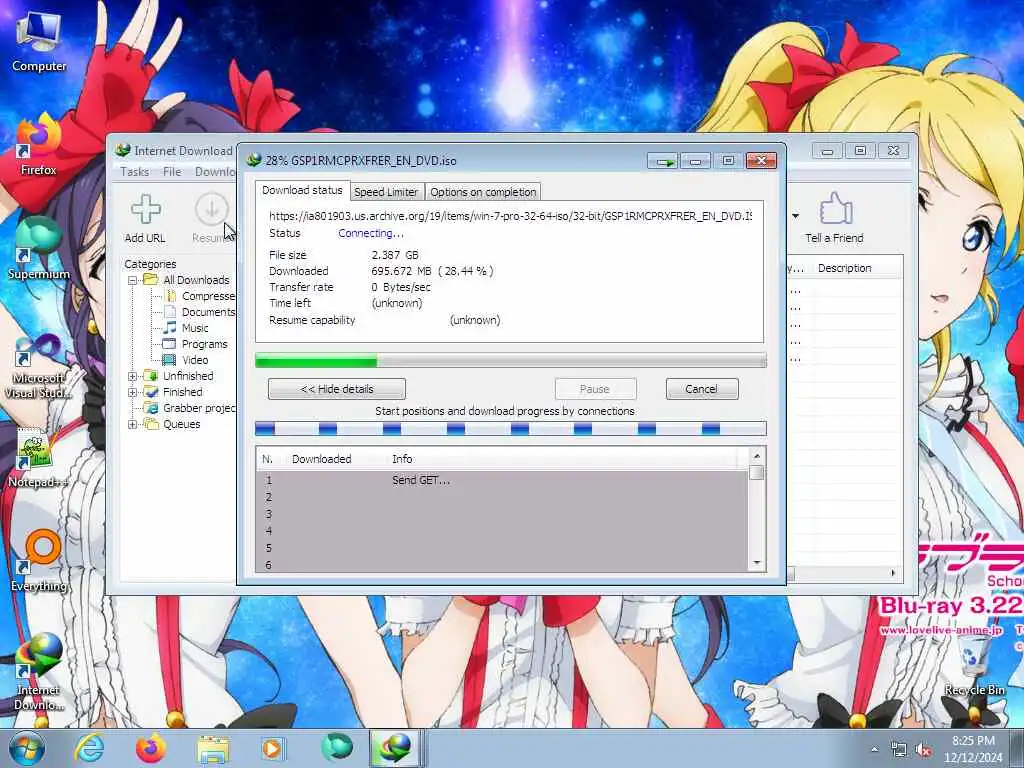1024x768 pixels.
Task: Click Connecting... status text
Action: [370, 233]
